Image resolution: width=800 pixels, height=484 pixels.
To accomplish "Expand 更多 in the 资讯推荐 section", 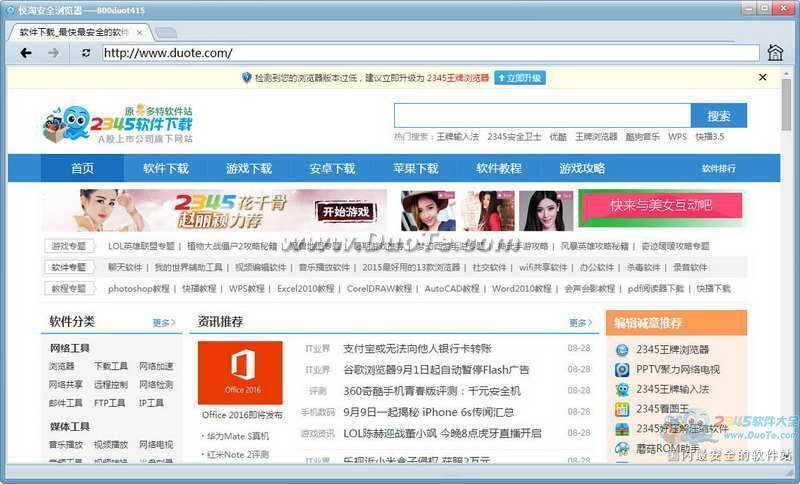I will (580, 323).
